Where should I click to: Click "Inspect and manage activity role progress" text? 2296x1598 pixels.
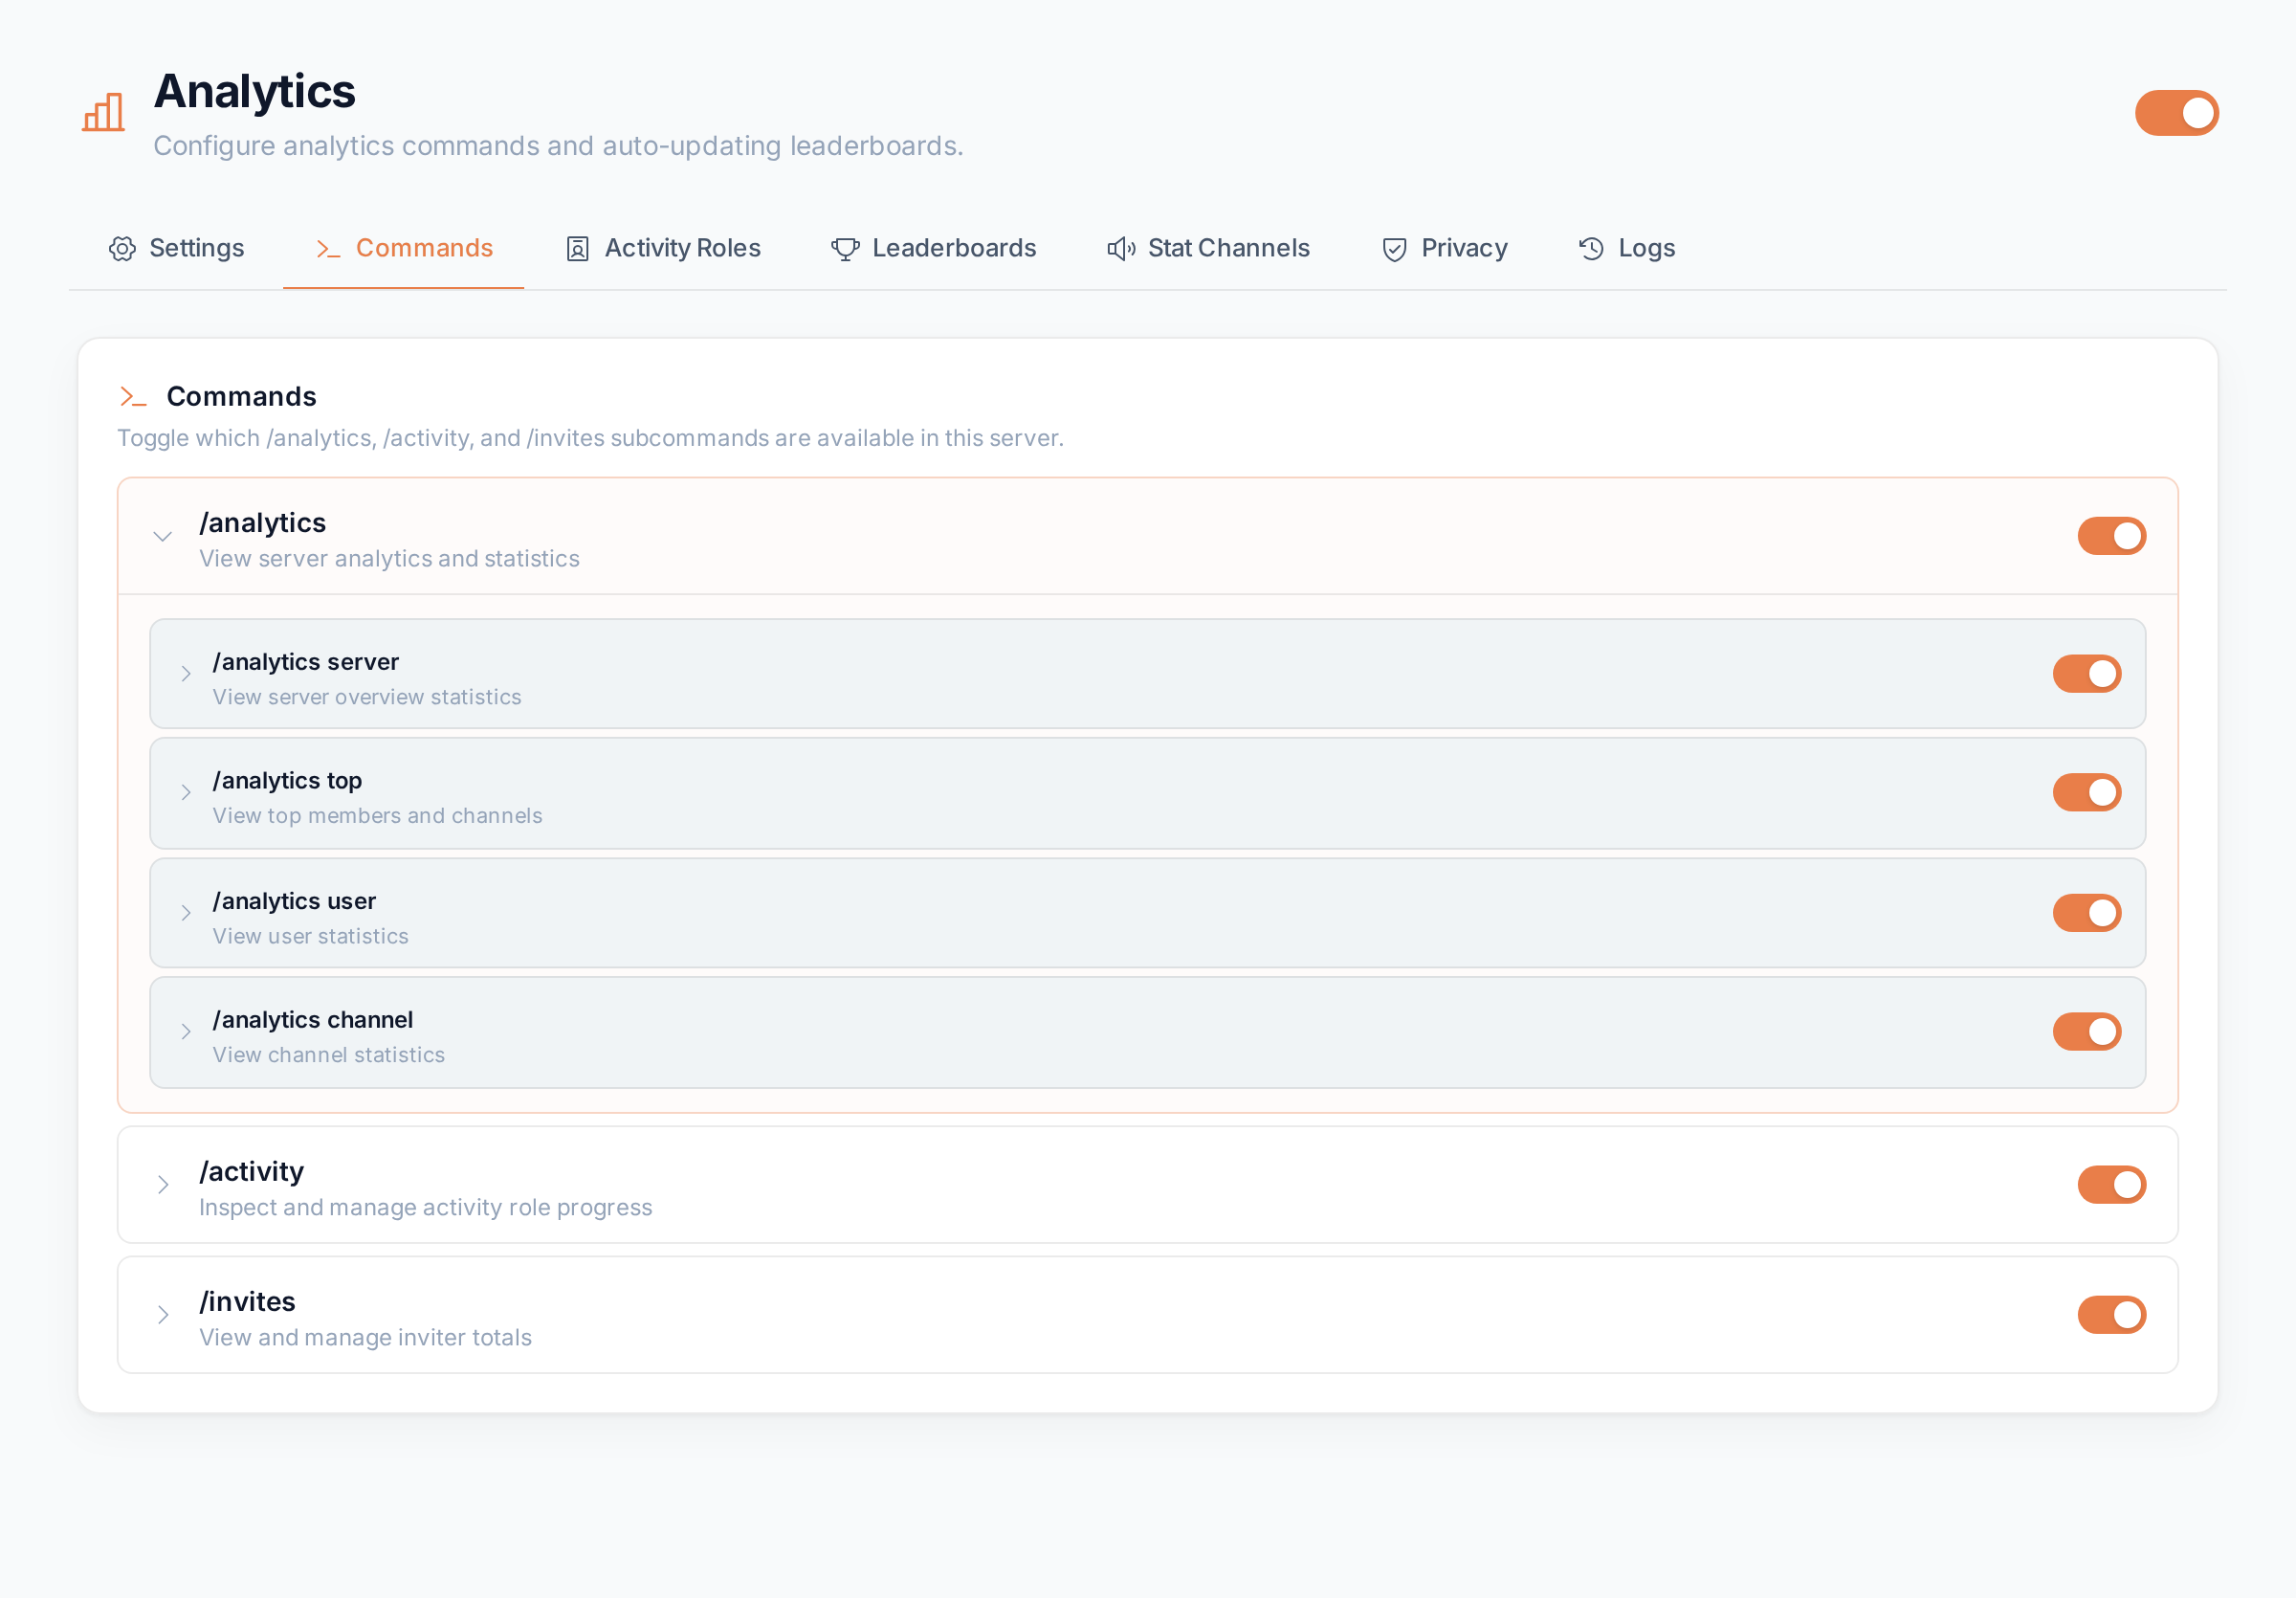pyautogui.click(x=425, y=1207)
